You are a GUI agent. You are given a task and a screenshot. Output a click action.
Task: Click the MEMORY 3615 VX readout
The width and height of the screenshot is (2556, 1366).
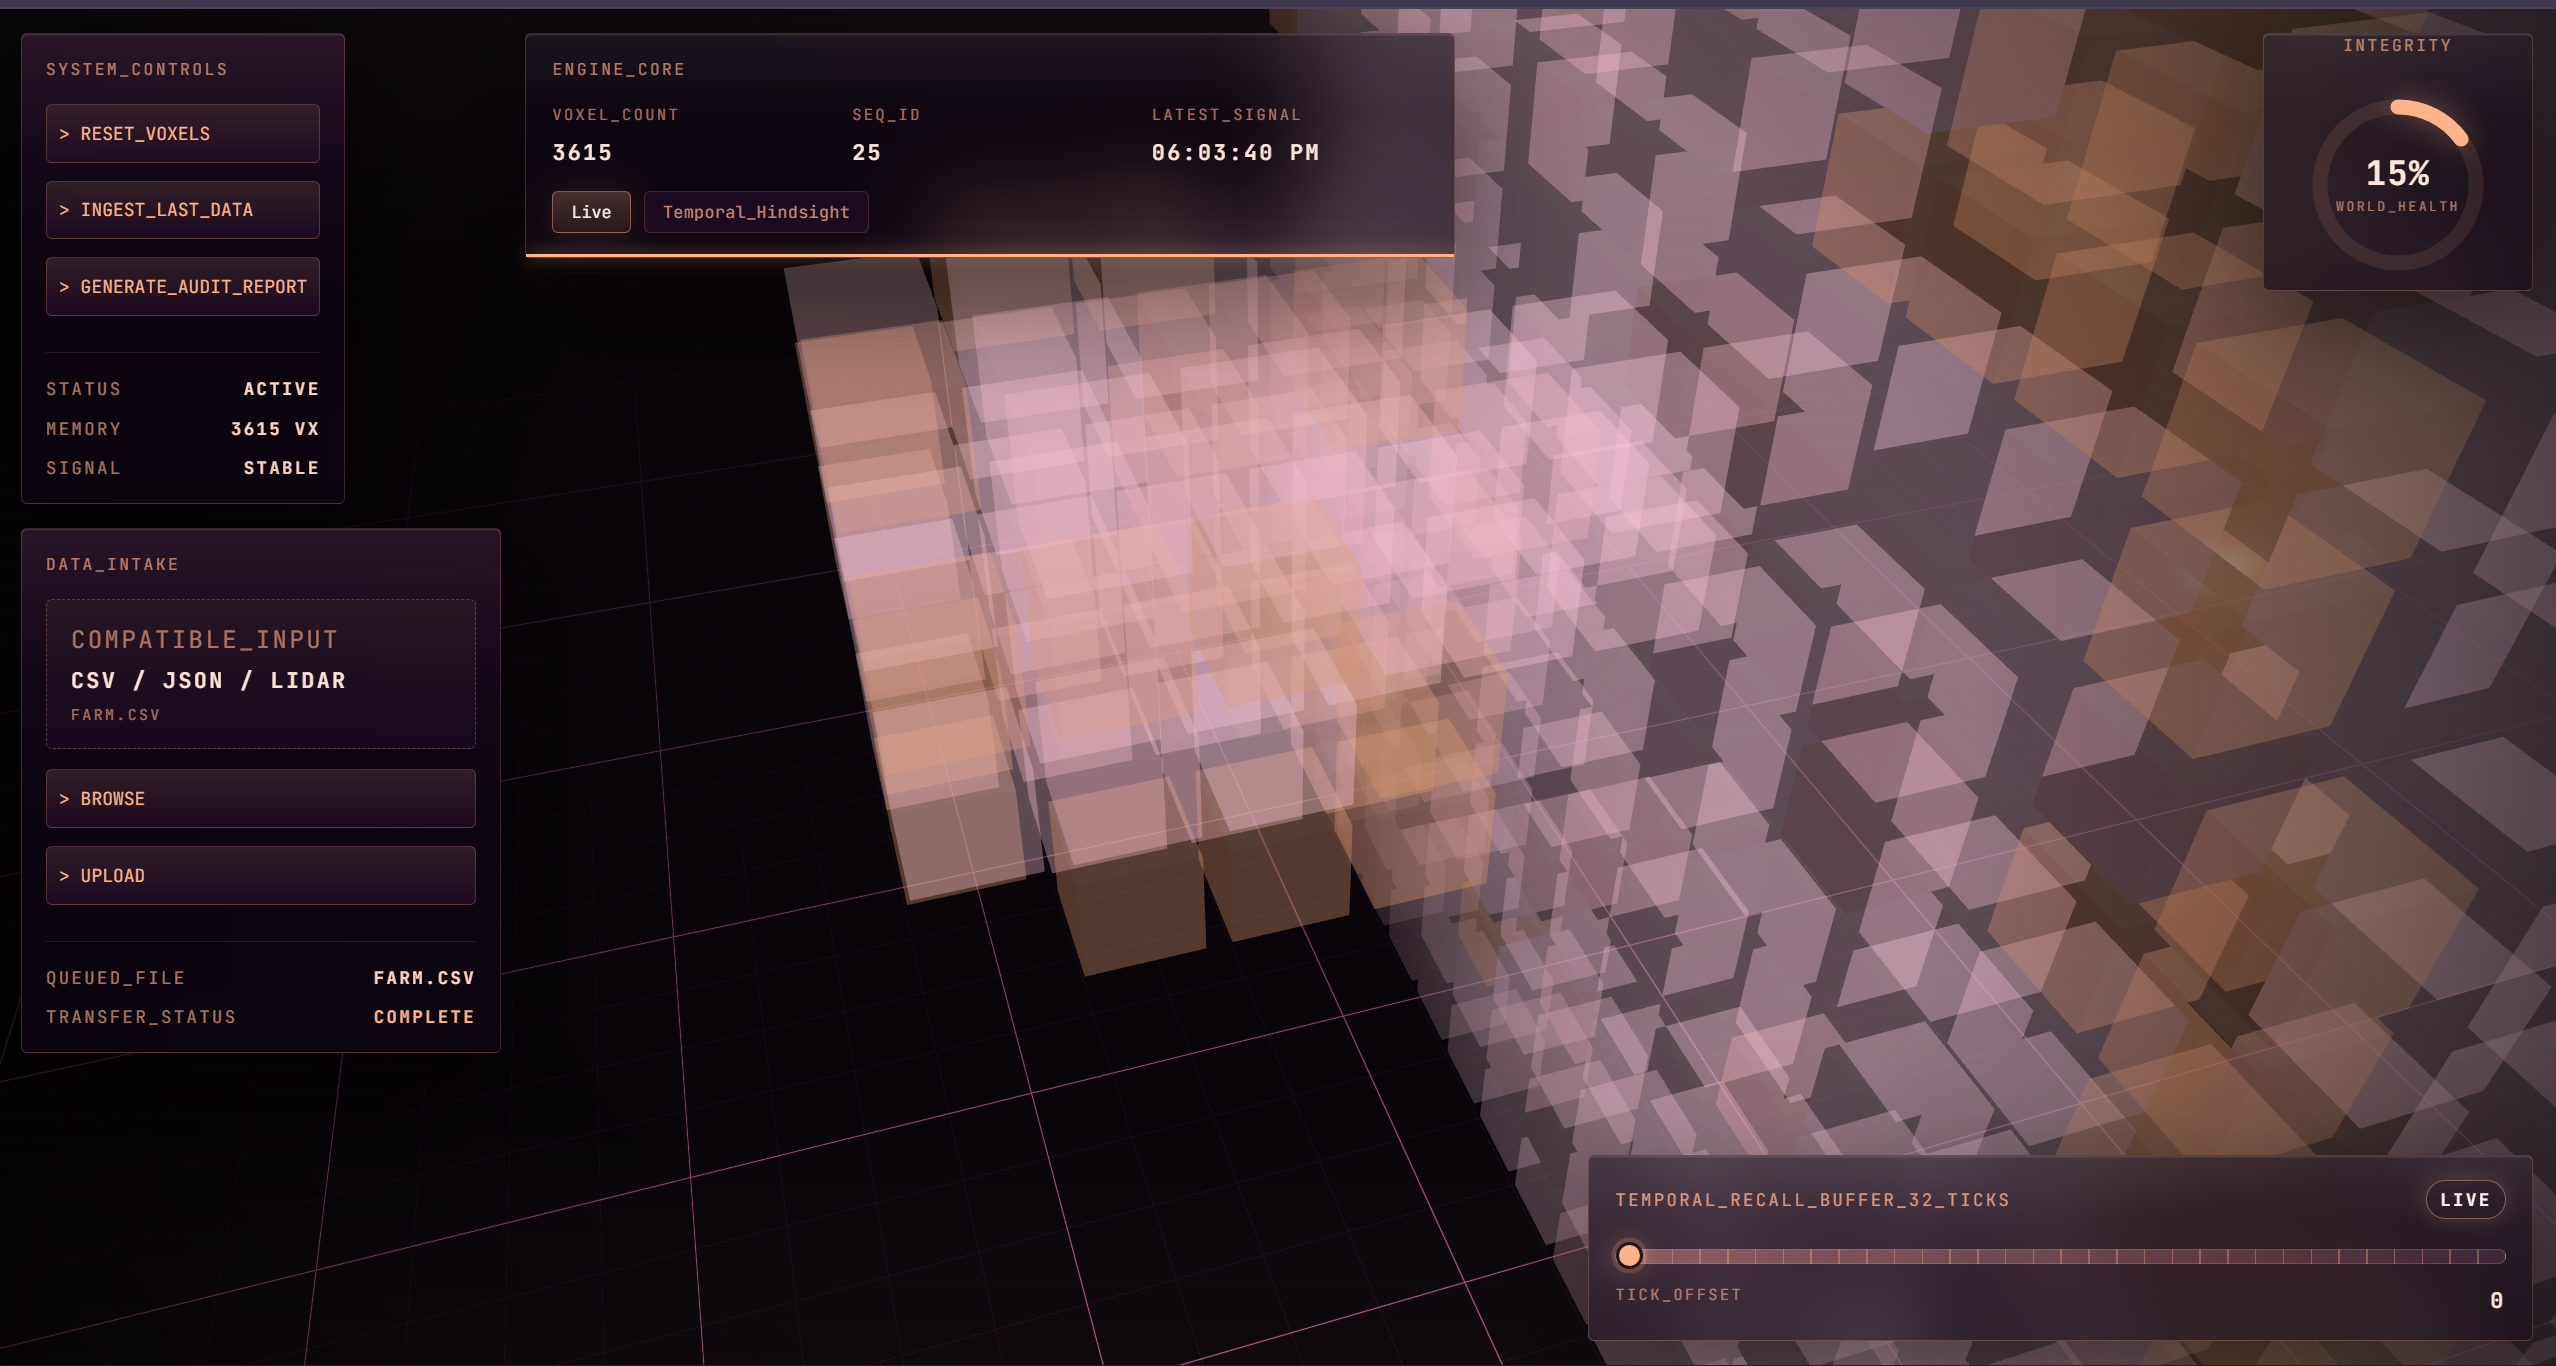tap(274, 429)
